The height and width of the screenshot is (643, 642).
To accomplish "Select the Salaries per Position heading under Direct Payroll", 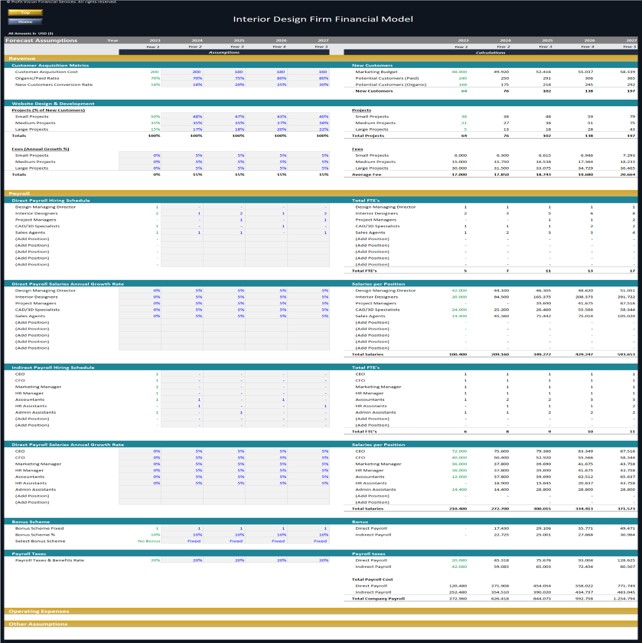I will click(378, 284).
